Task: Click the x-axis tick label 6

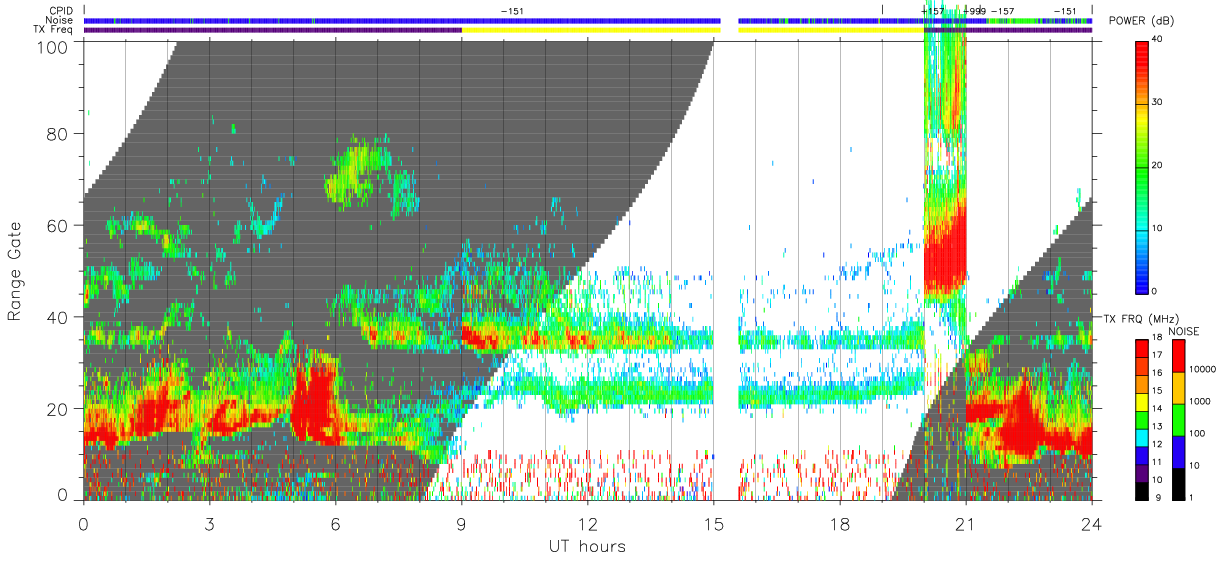Action: 335,523
